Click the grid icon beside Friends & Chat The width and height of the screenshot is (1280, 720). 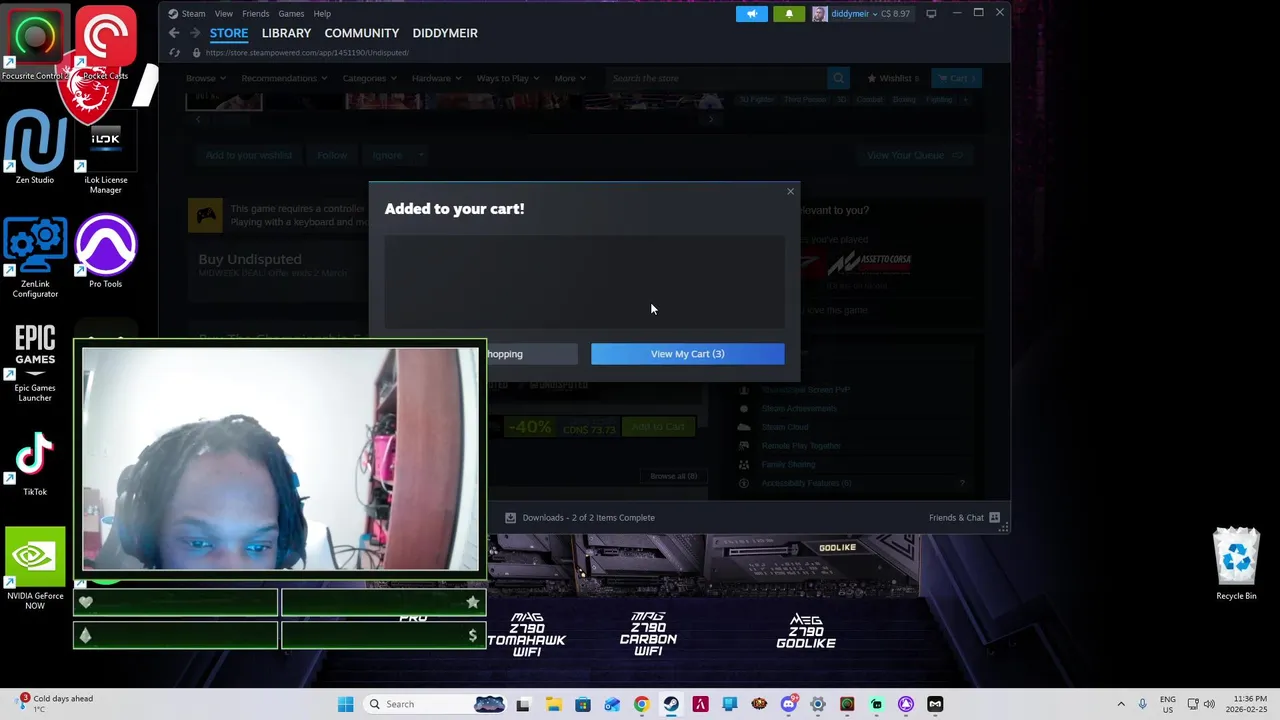click(x=995, y=518)
